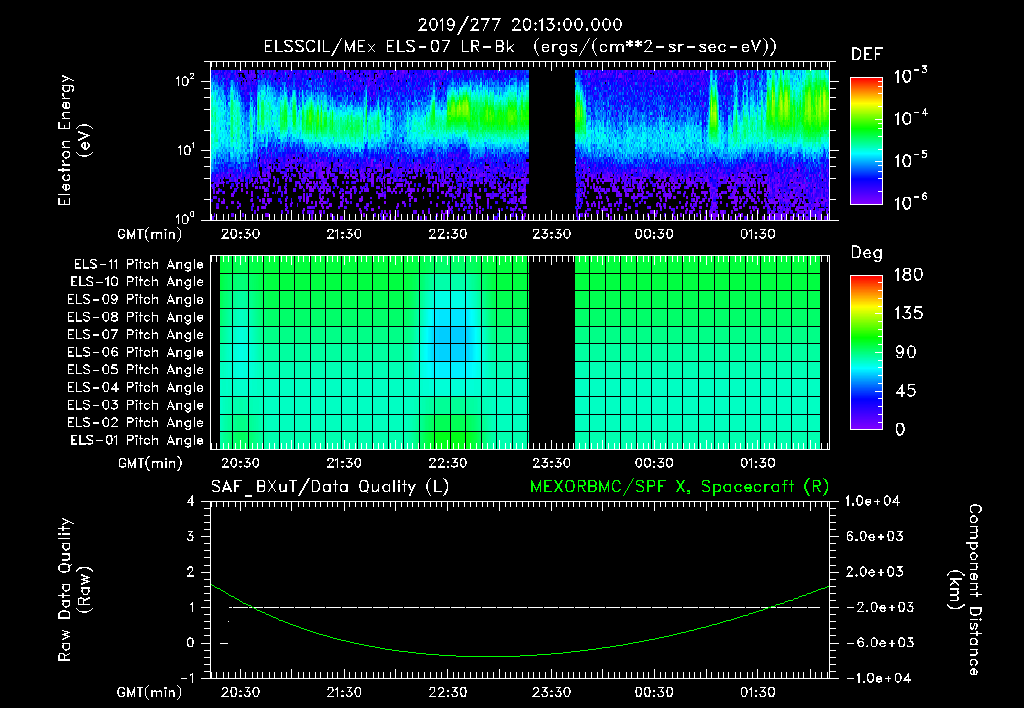
Task: Click the 10^2 electron energy tick label
Action: coord(185,81)
